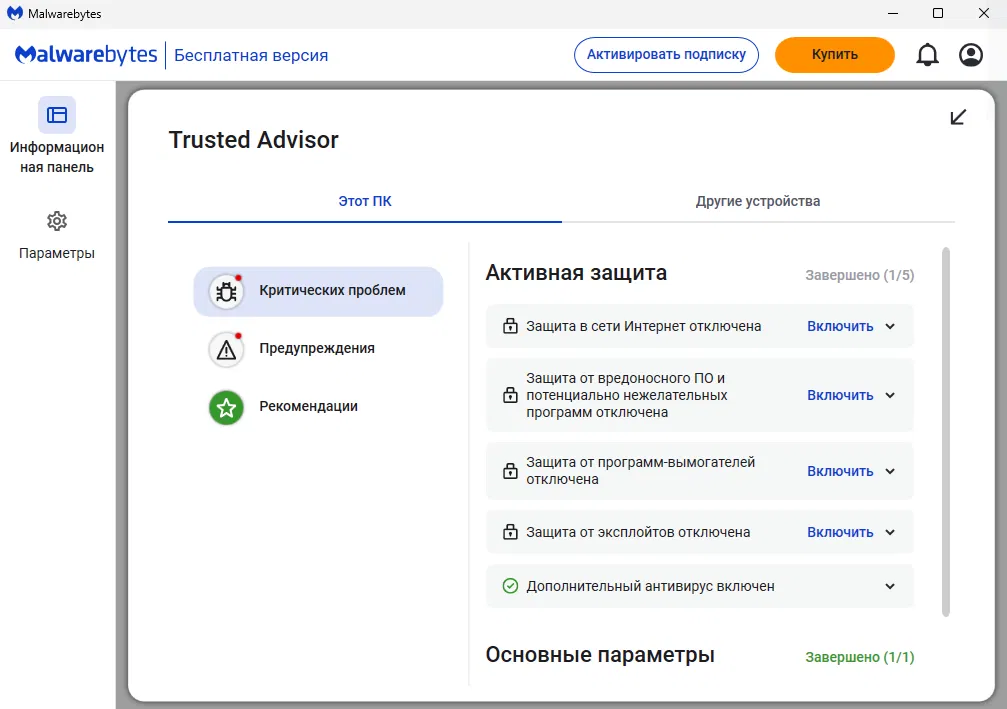Click the Malwarebytes logo in header
This screenshot has width=1007, height=709.
(86, 55)
